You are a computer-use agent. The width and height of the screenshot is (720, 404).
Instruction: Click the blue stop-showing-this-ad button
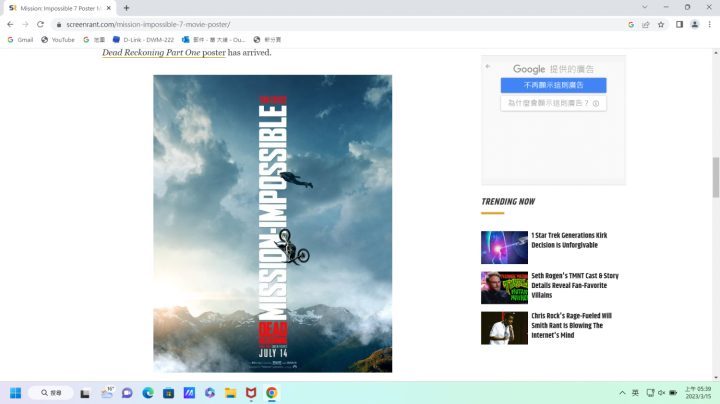pyautogui.click(x=553, y=85)
